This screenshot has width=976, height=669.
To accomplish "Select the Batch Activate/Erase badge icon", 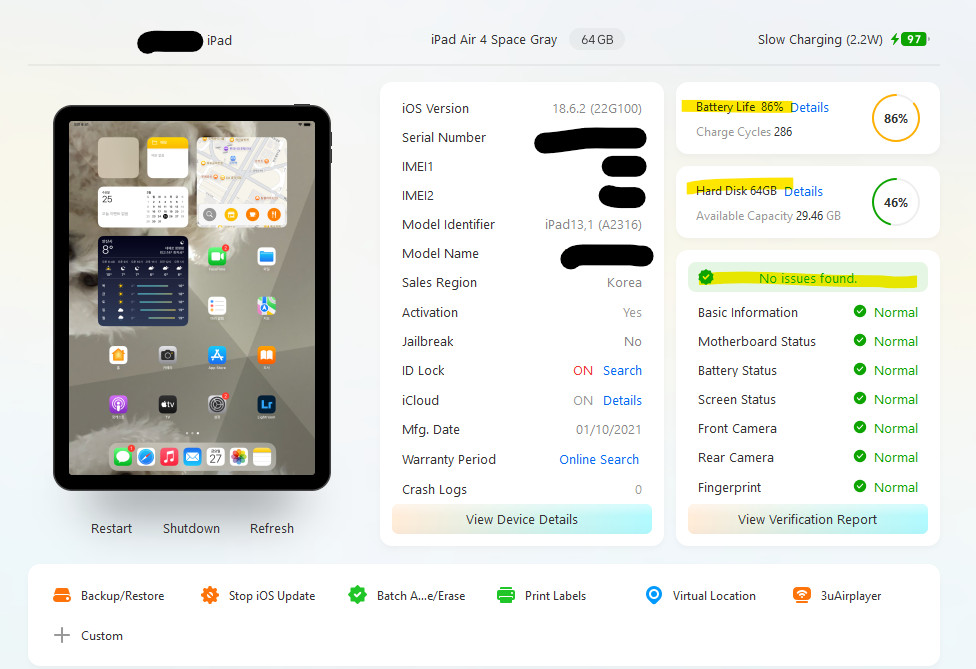I will click(x=357, y=596).
